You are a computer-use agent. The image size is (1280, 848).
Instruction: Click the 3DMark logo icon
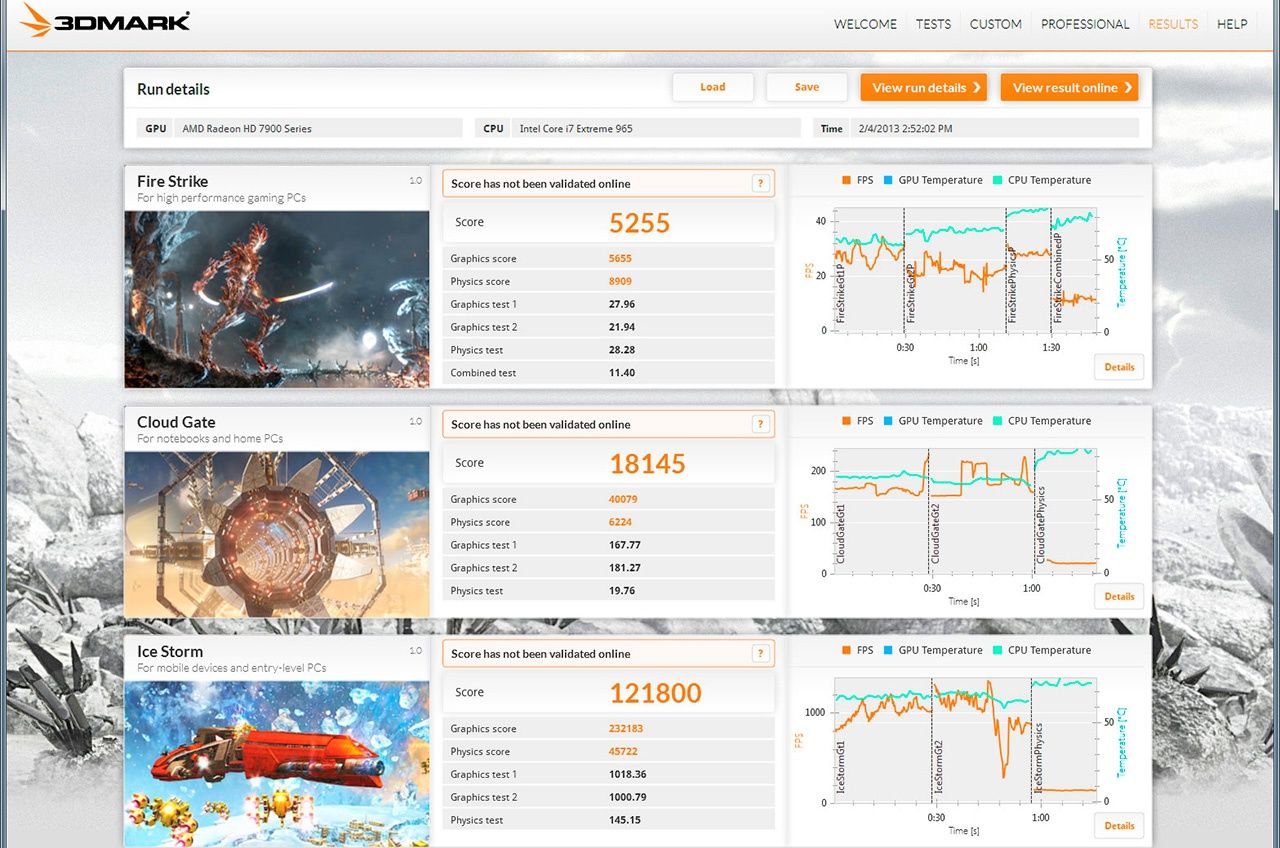37,21
